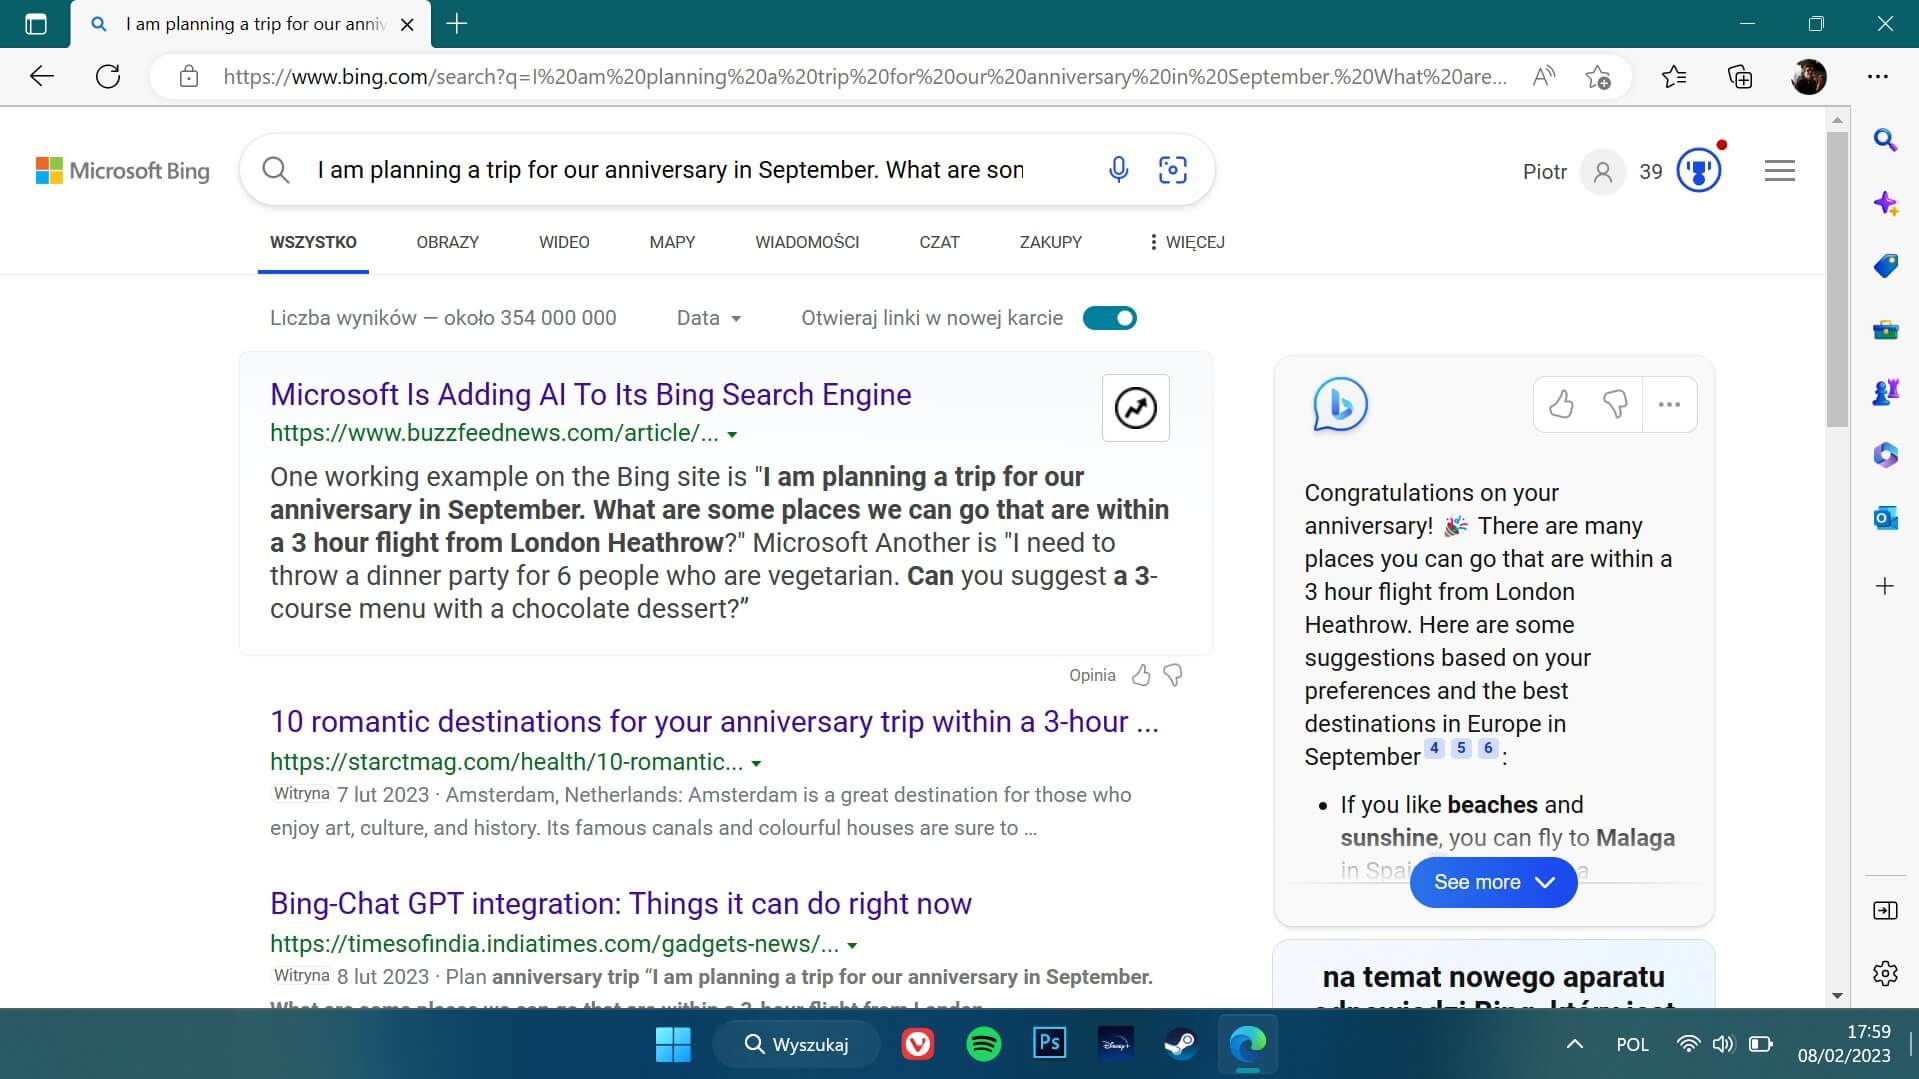1919x1079 pixels.
Task: Give the Bing chat answer a thumbs up
Action: coord(1562,404)
